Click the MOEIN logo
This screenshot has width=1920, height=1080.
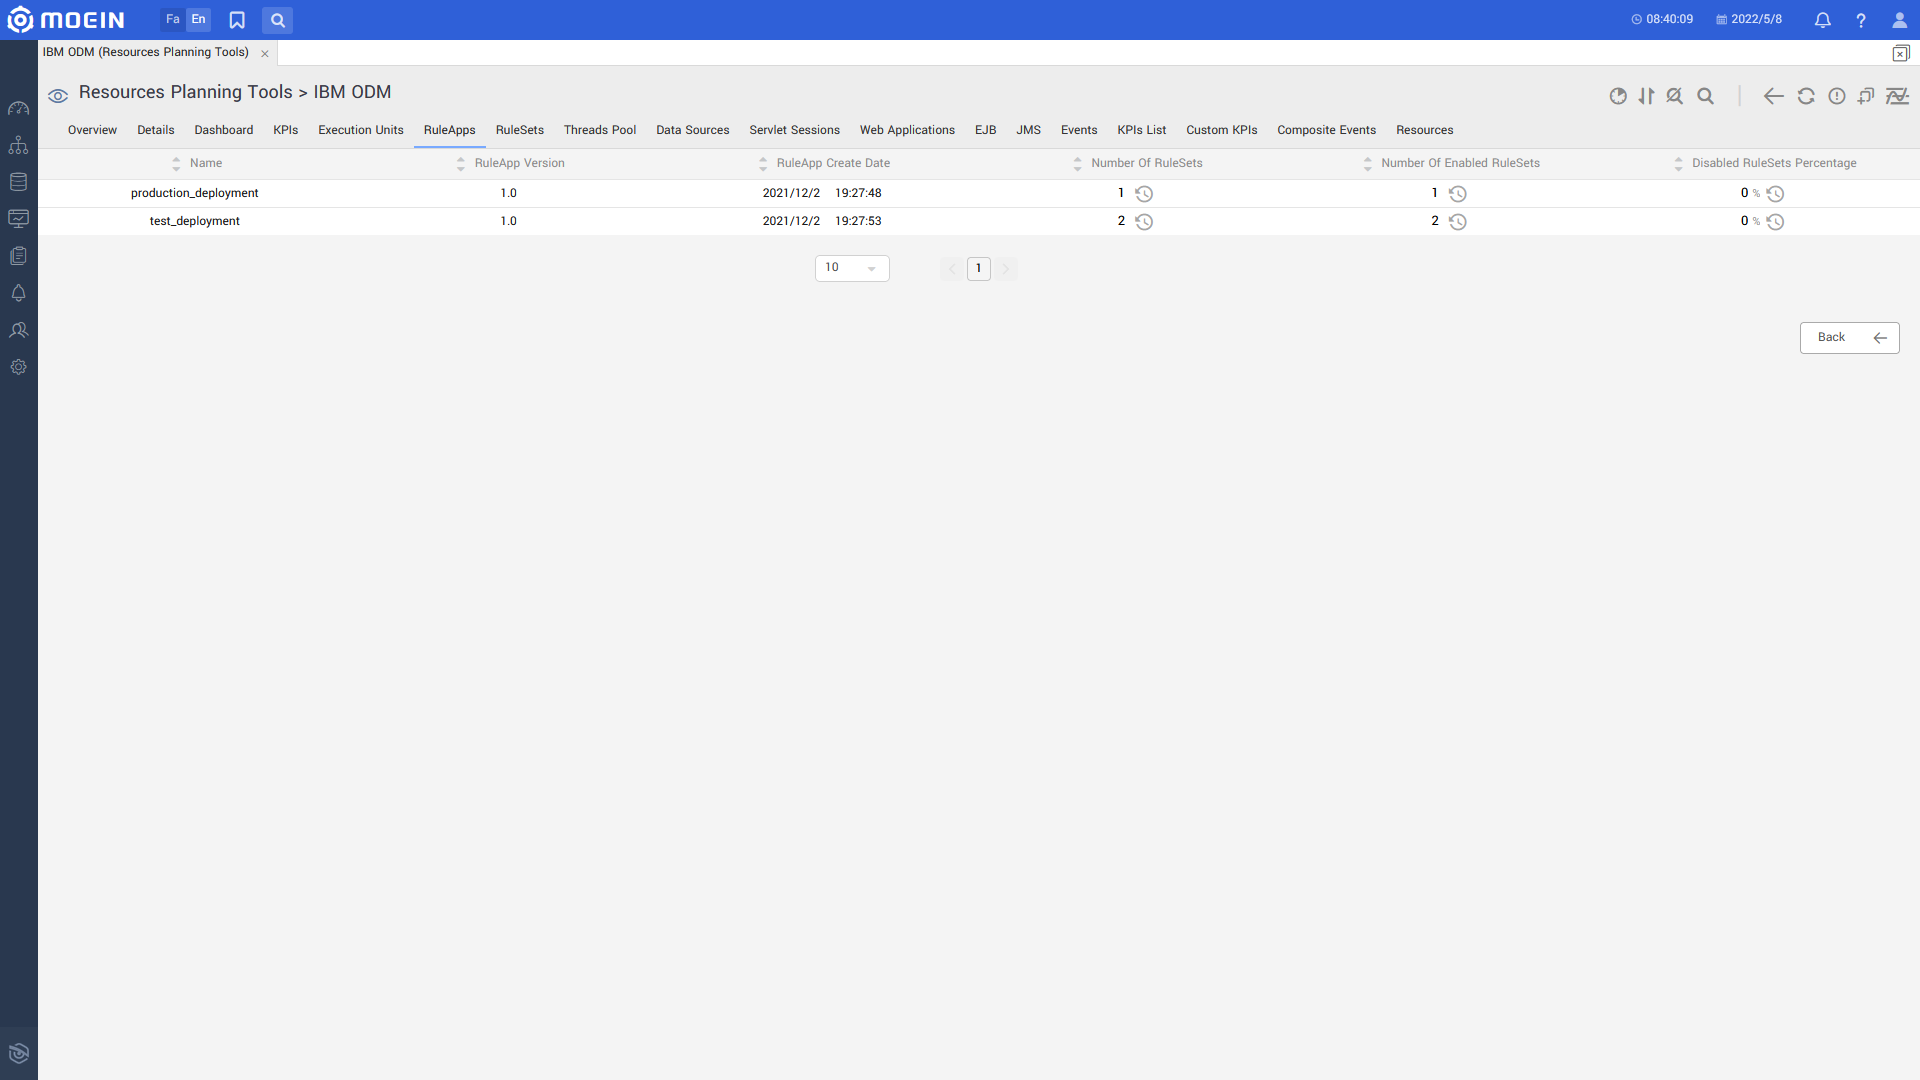click(x=66, y=20)
